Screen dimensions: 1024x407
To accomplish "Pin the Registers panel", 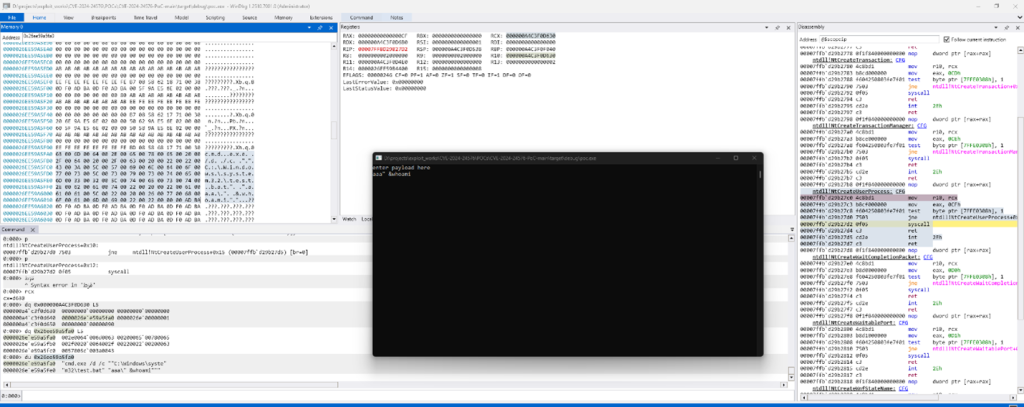I will [778, 28].
